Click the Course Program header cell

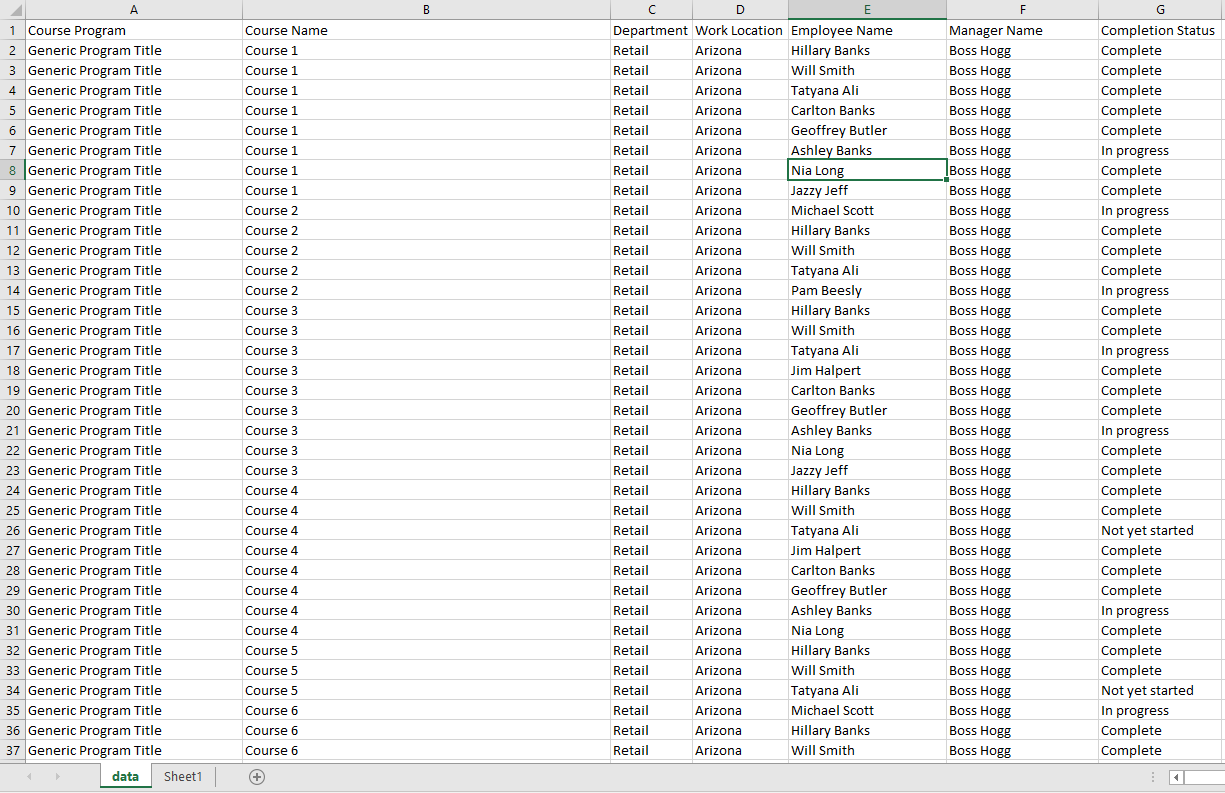pyautogui.click(x=134, y=30)
